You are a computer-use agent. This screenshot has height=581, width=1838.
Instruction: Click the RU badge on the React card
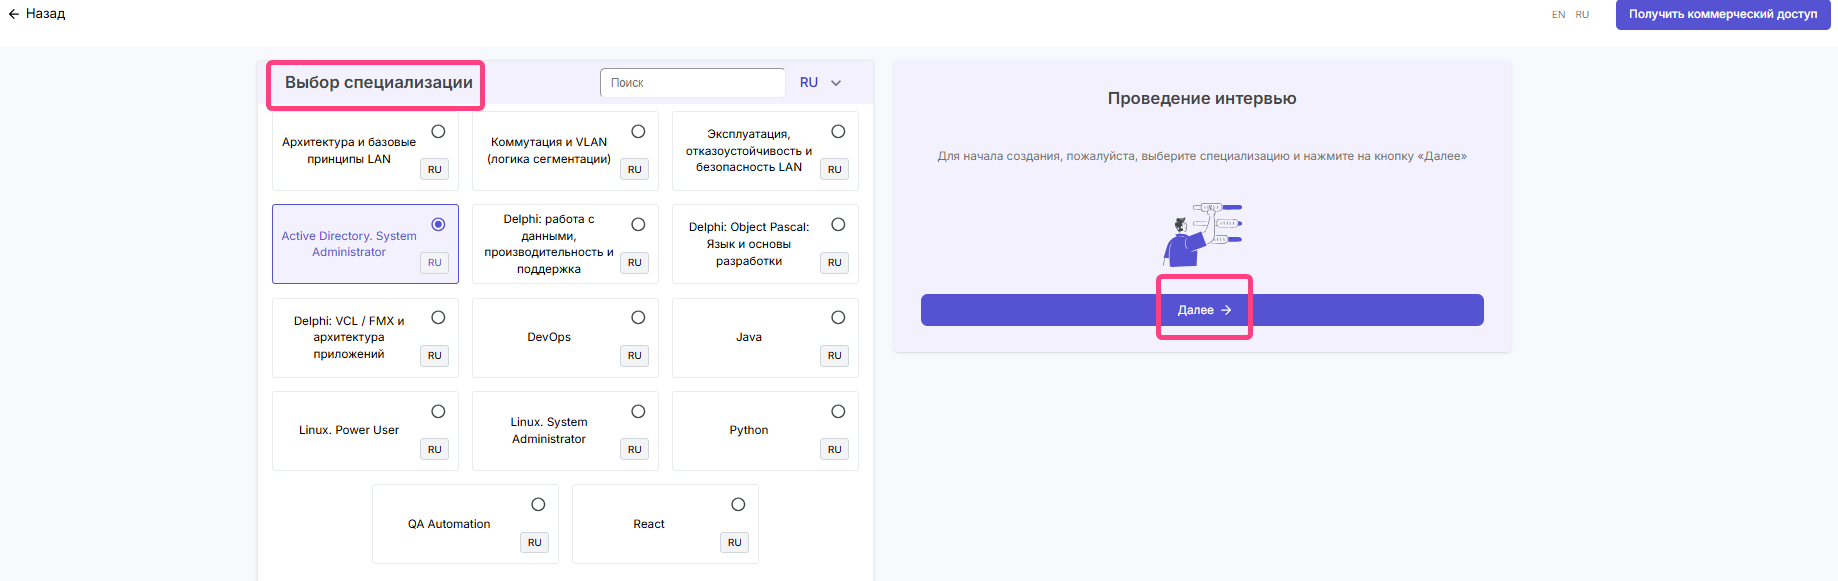(x=734, y=543)
